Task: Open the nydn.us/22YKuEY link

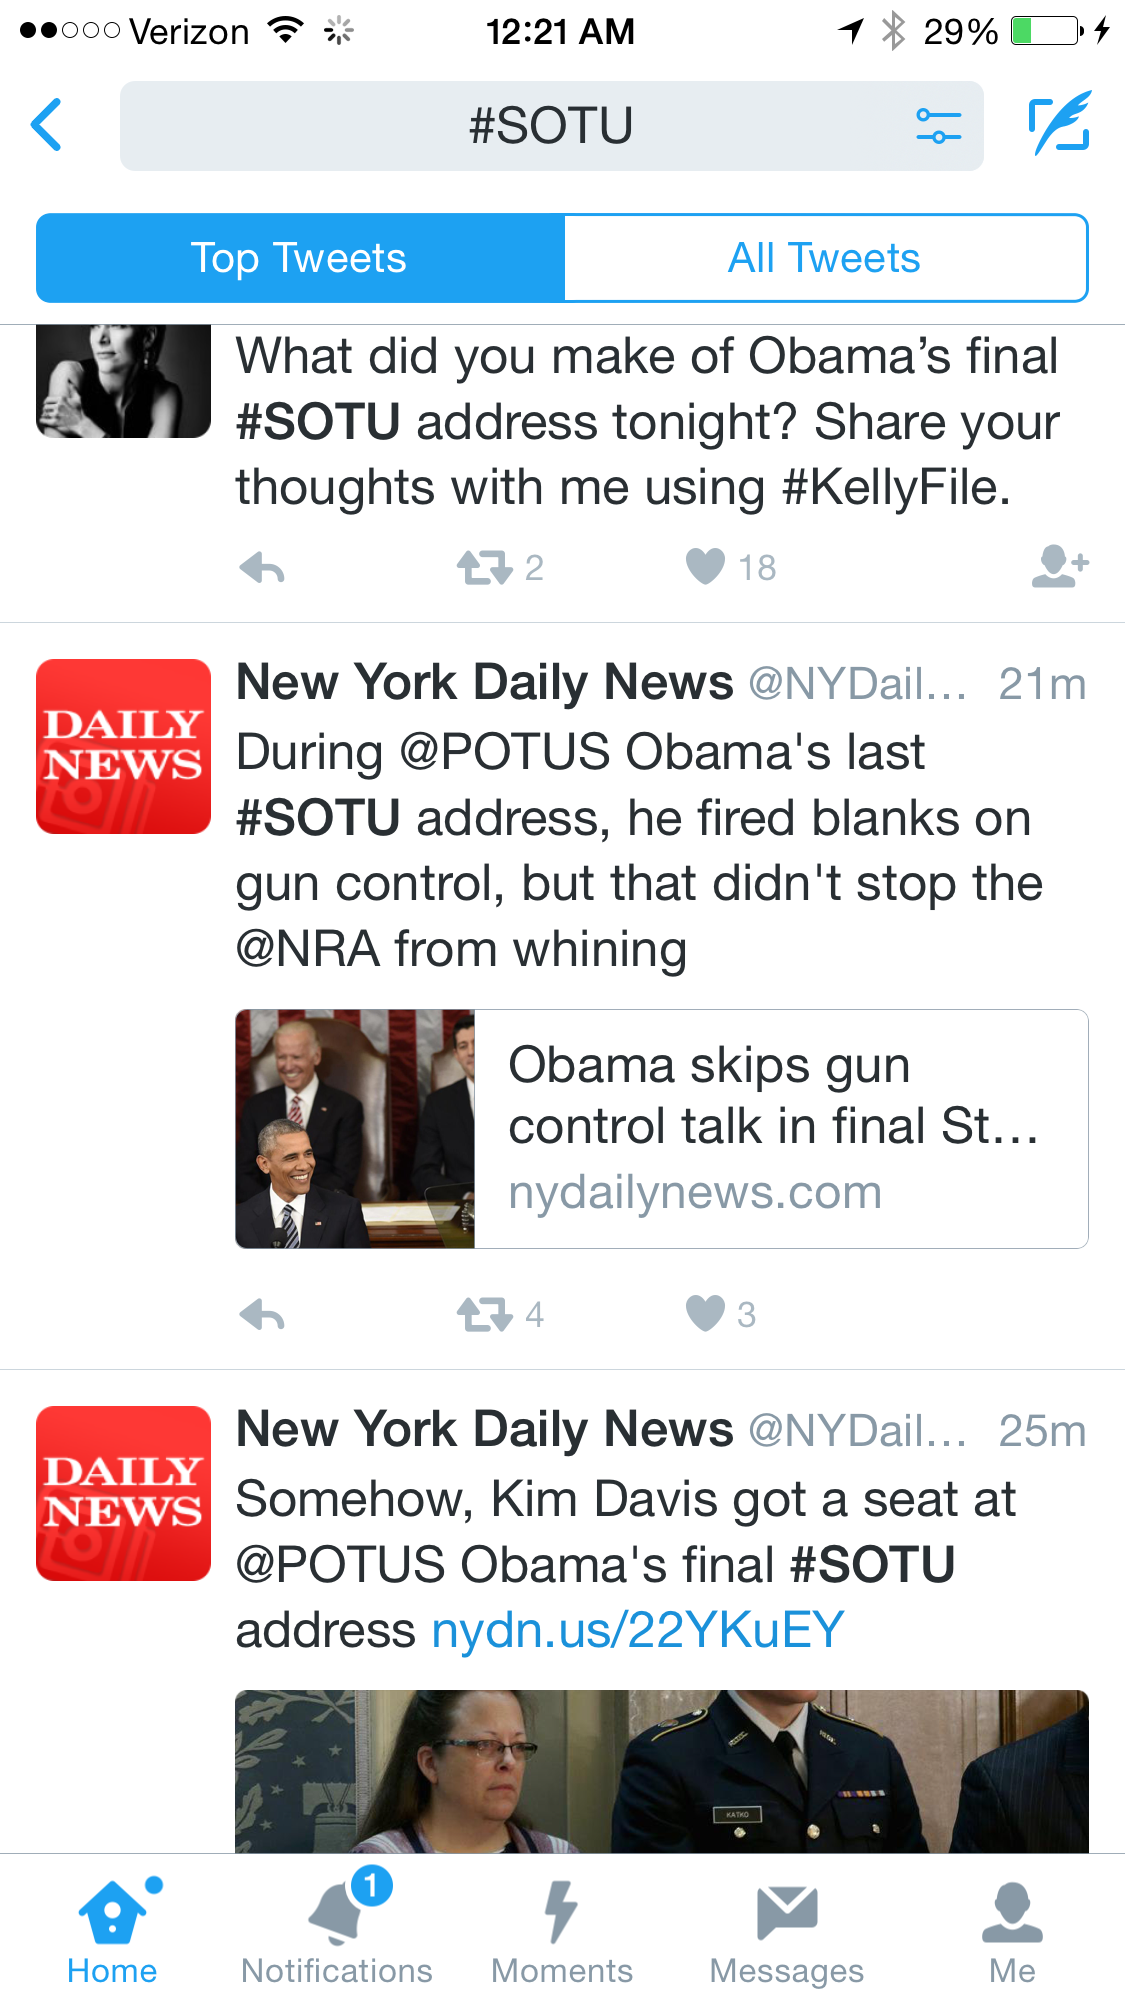Action: tap(638, 1630)
